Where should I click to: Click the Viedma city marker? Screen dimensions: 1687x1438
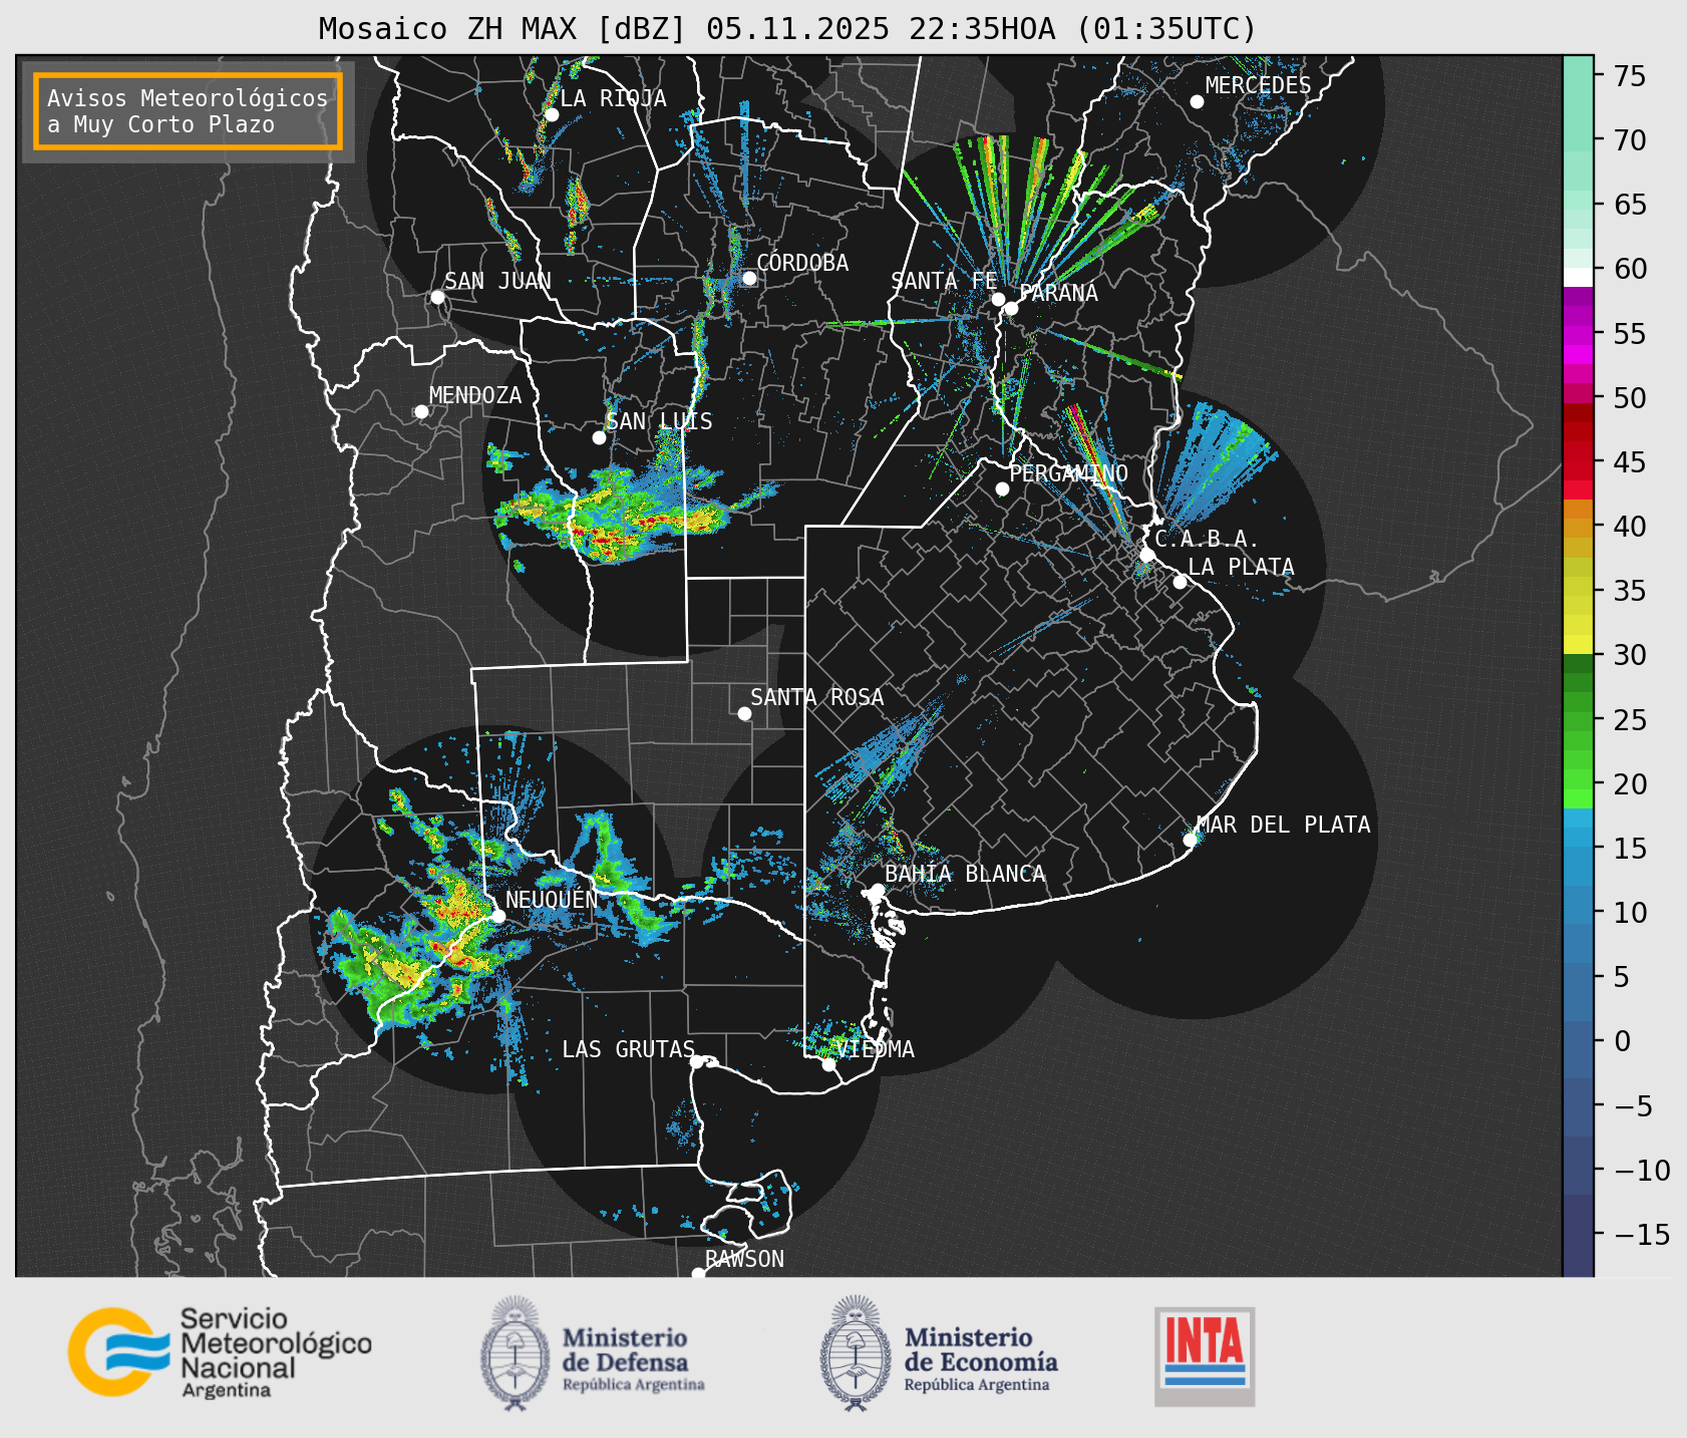pyautogui.click(x=829, y=1064)
